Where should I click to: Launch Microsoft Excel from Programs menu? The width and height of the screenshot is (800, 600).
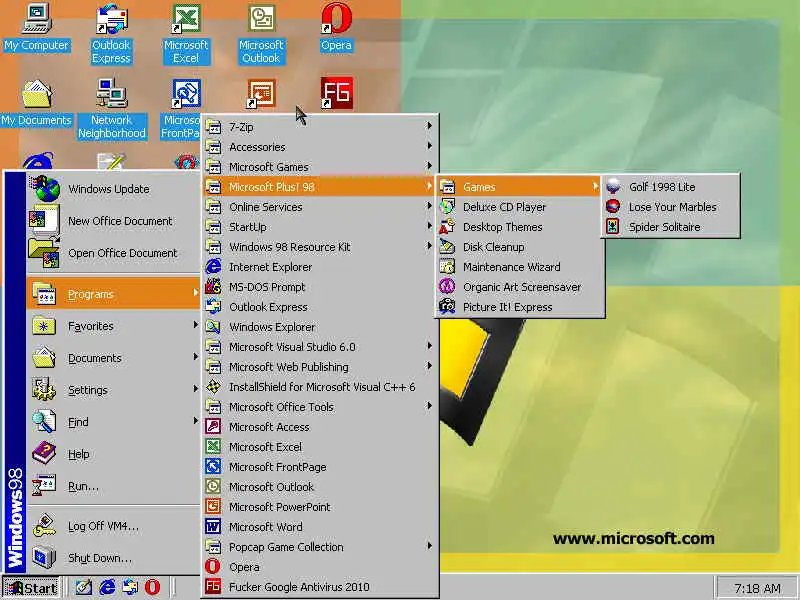pos(320,446)
